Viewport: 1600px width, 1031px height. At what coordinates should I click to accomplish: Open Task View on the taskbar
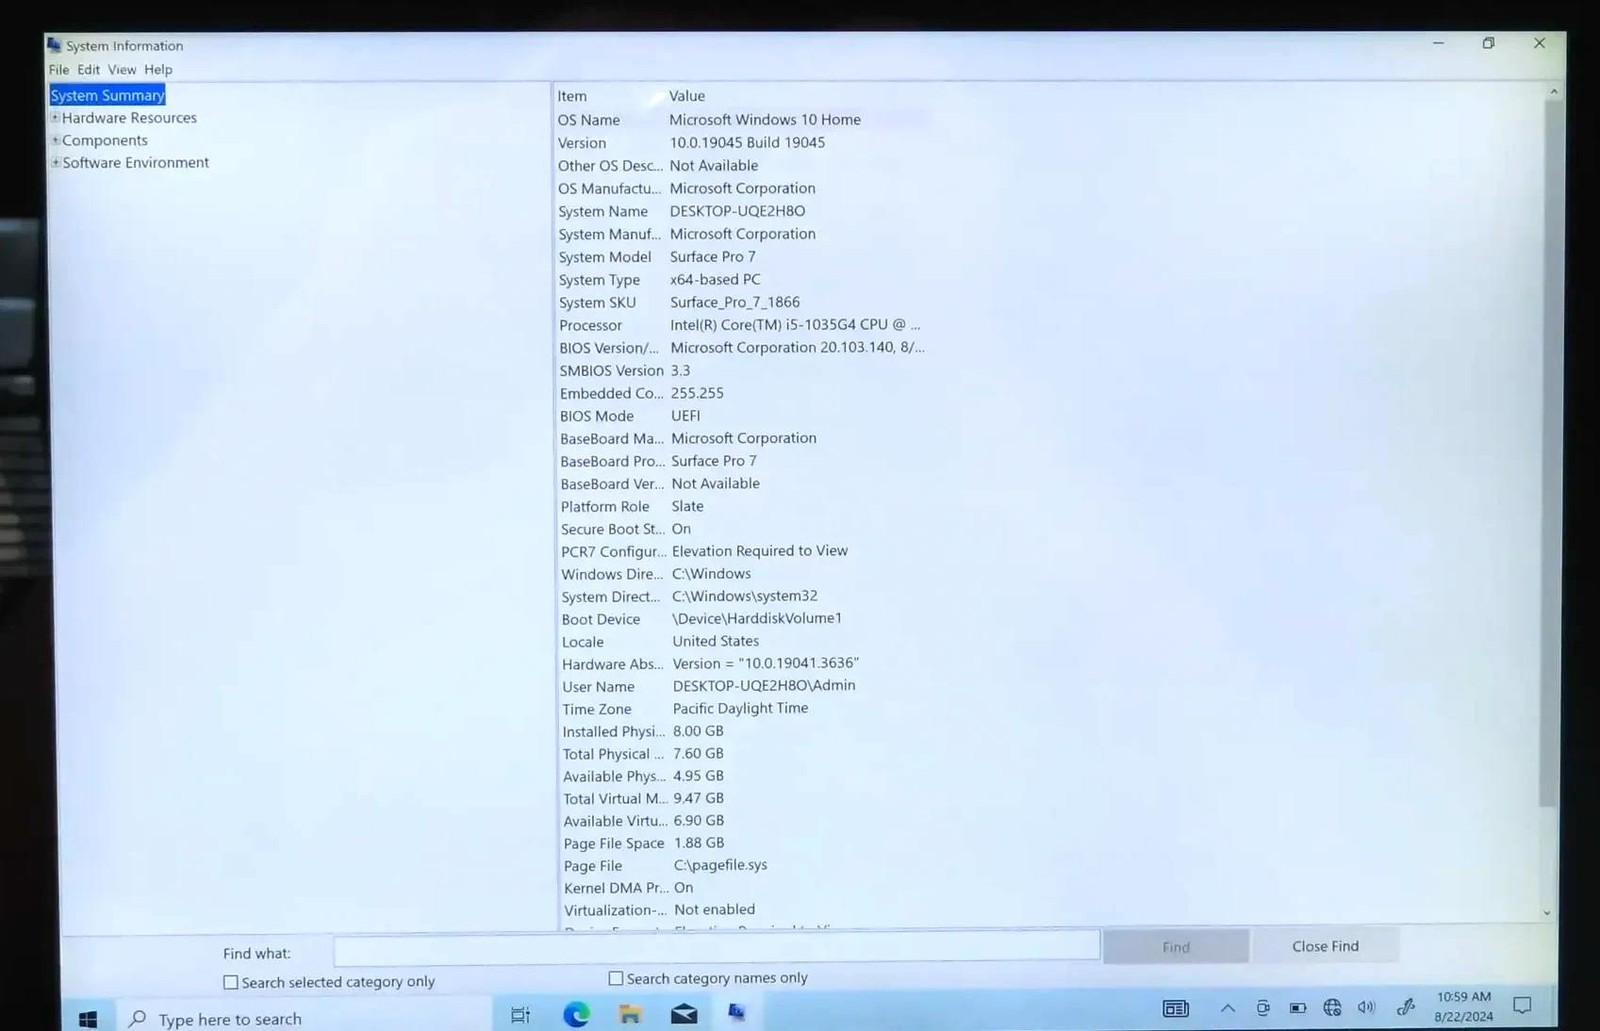520,1015
